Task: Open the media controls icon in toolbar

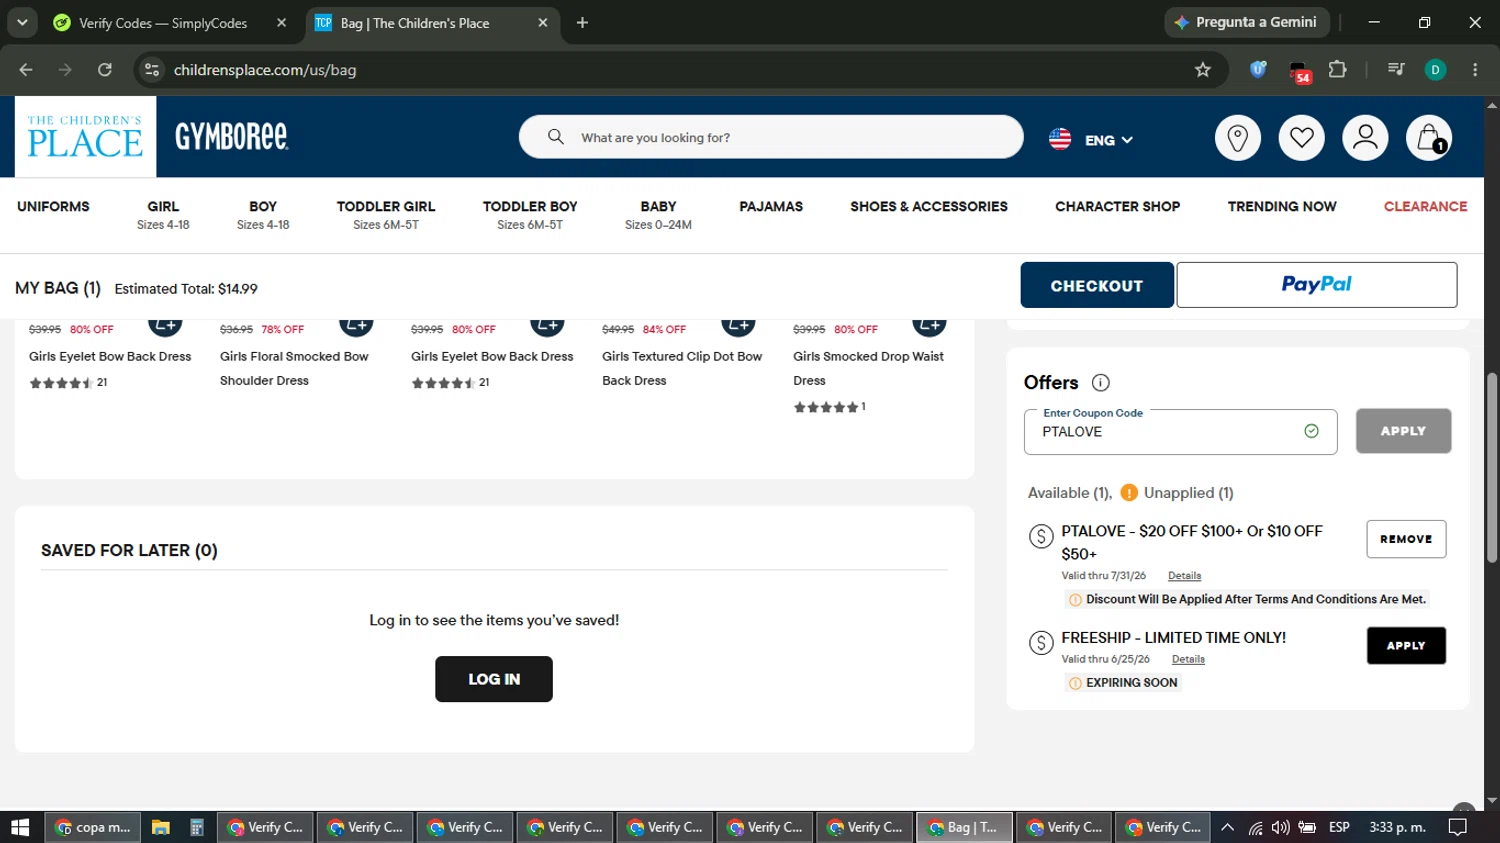Action: tap(1396, 70)
